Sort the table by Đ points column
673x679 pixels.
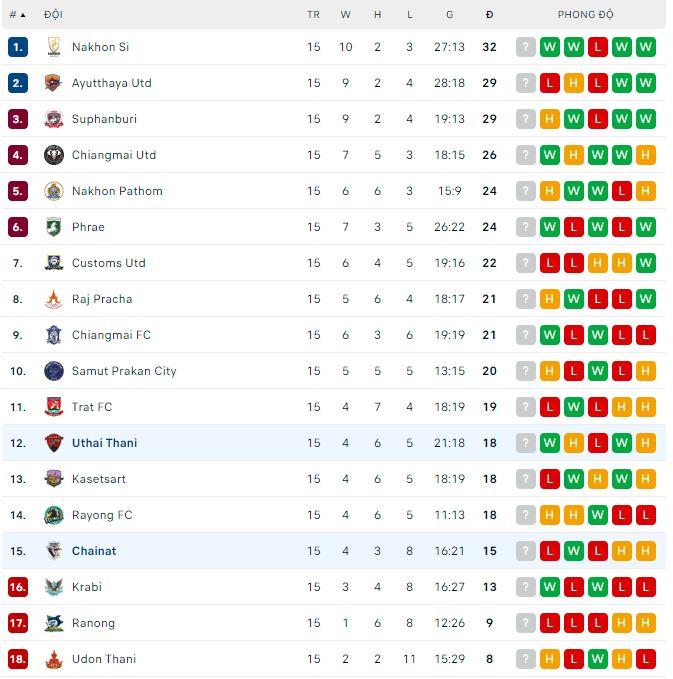(489, 15)
